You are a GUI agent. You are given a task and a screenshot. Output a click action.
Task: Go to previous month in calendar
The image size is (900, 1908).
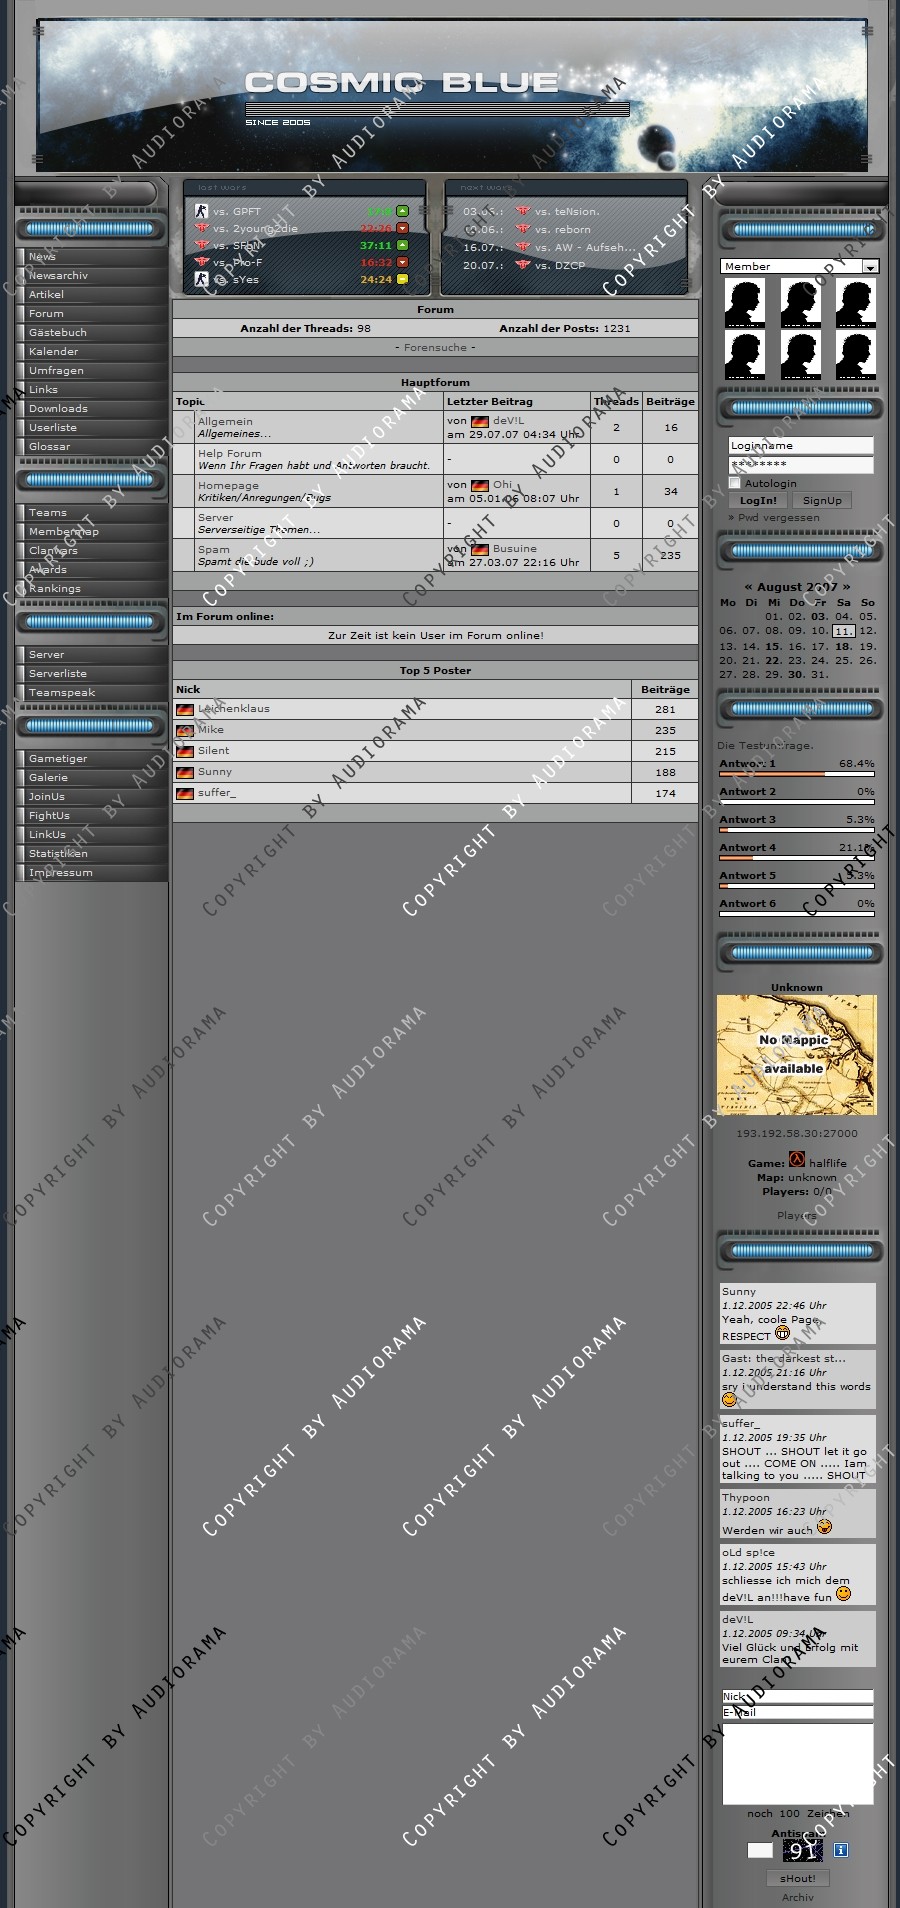coord(748,587)
